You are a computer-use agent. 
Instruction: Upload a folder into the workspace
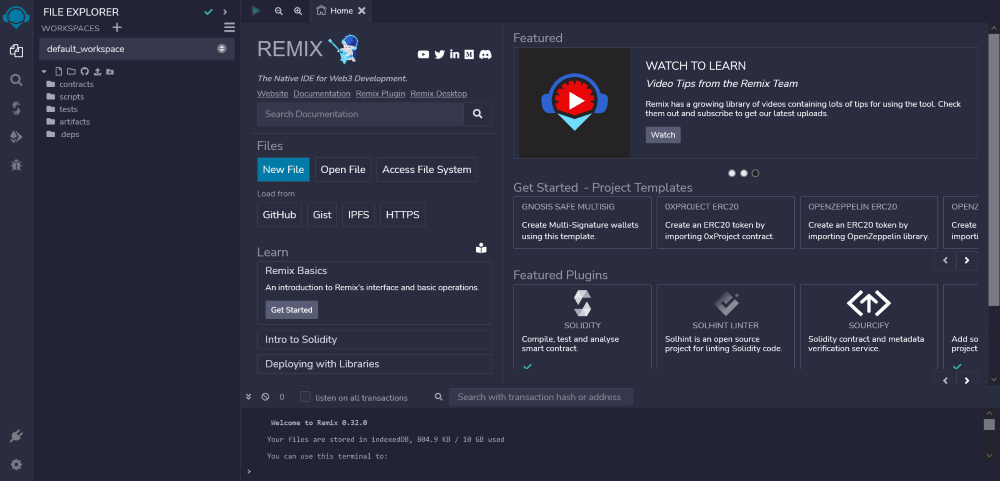coord(110,71)
